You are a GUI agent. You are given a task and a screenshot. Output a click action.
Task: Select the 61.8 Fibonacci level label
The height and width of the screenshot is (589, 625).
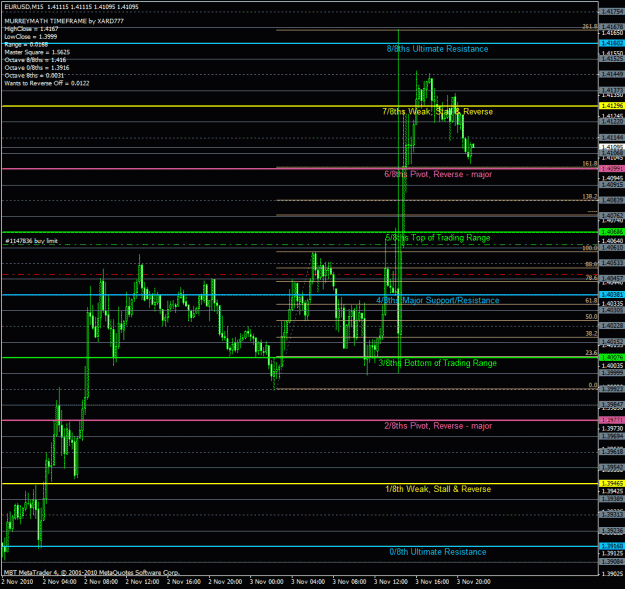pos(591,301)
